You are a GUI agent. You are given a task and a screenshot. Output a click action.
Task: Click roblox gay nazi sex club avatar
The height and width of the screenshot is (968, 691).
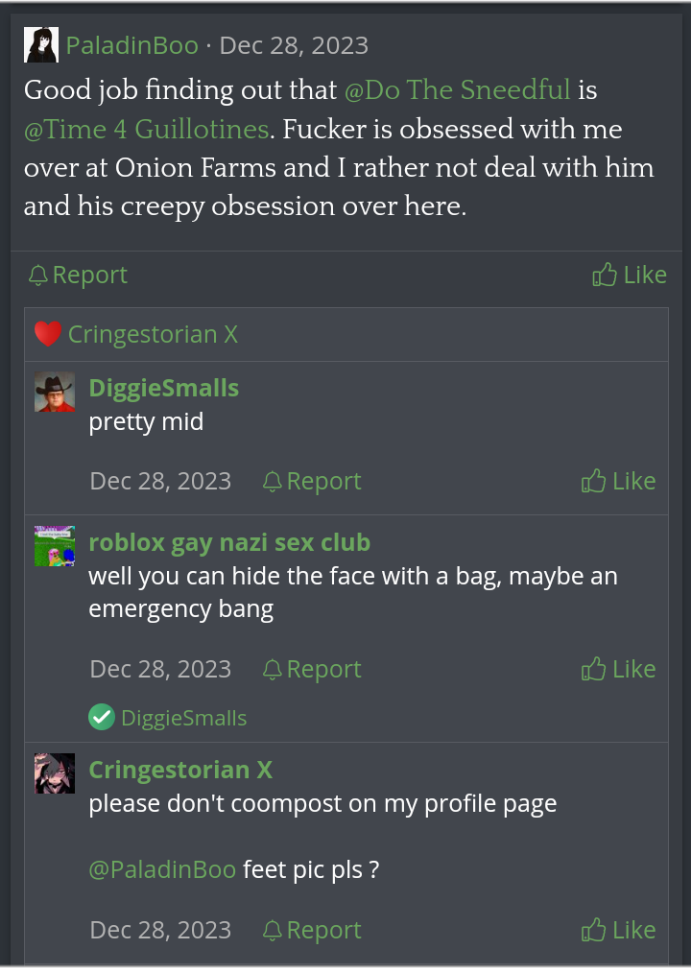(x=55, y=546)
